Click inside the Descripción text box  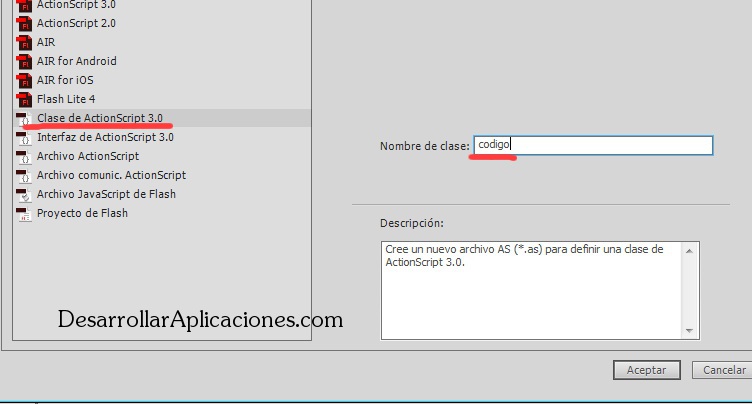[530, 290]
